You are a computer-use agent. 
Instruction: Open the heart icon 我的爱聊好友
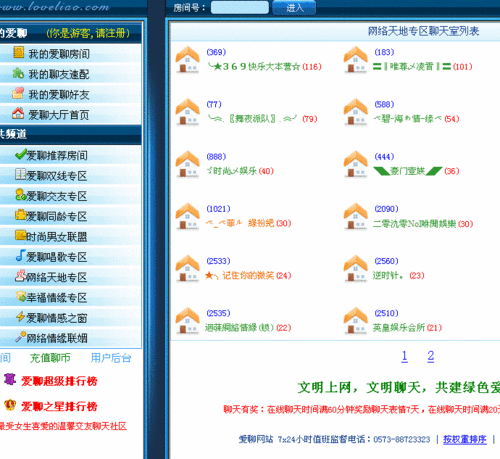coord(18,93)
